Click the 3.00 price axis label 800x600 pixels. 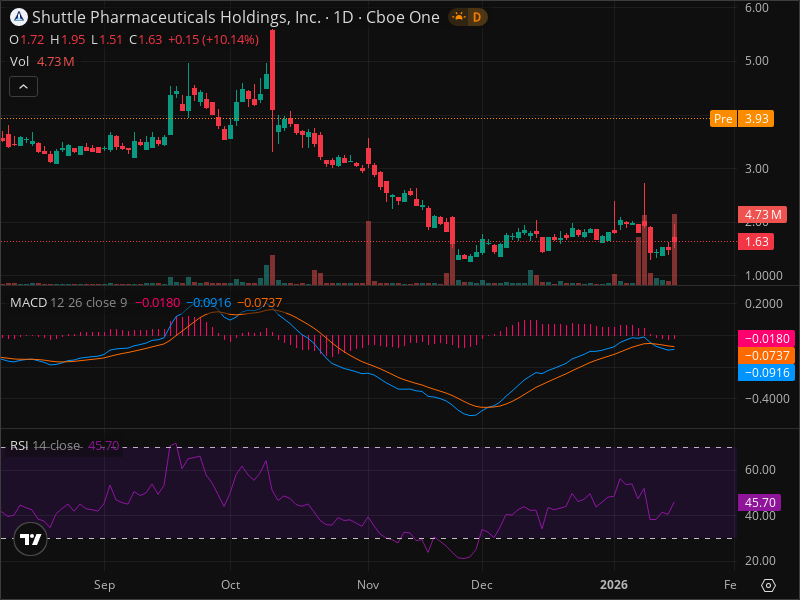point(757,169)
